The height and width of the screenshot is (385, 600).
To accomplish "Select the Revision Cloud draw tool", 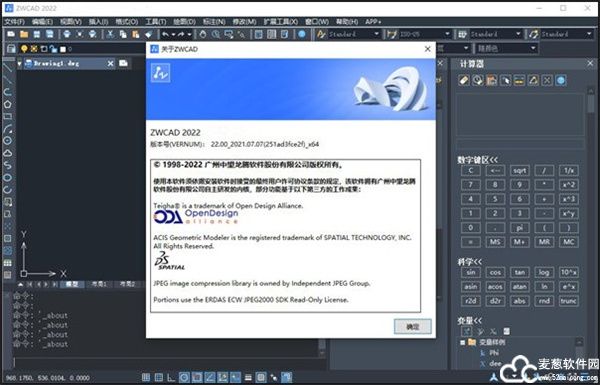I will tap(7, 153).
